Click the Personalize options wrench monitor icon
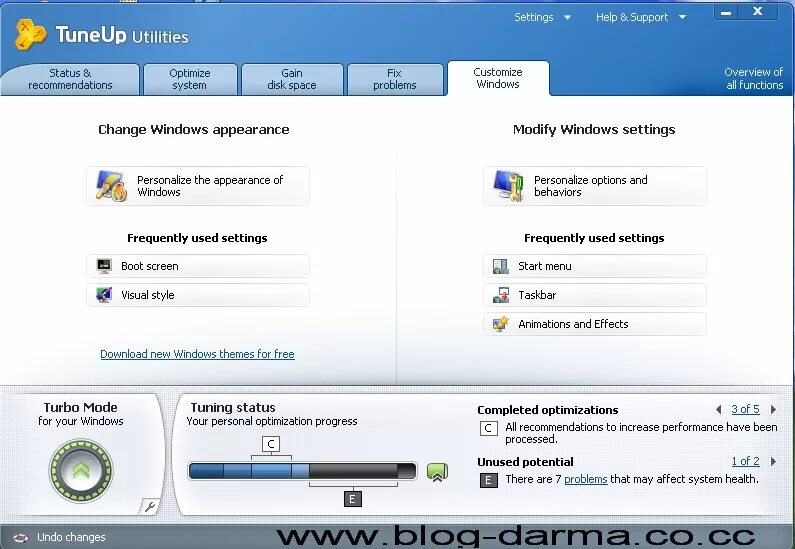795x549 pixels. pyautogui.click(x=509, y=186)
